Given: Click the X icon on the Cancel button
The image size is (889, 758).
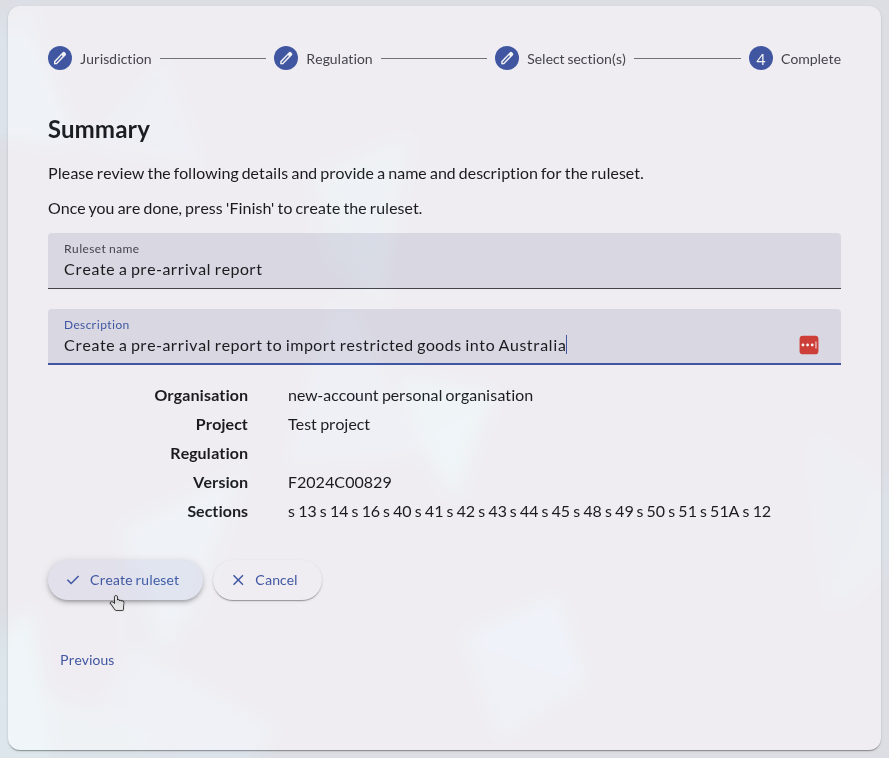Looking at the screenshot, I should (238, 580).
